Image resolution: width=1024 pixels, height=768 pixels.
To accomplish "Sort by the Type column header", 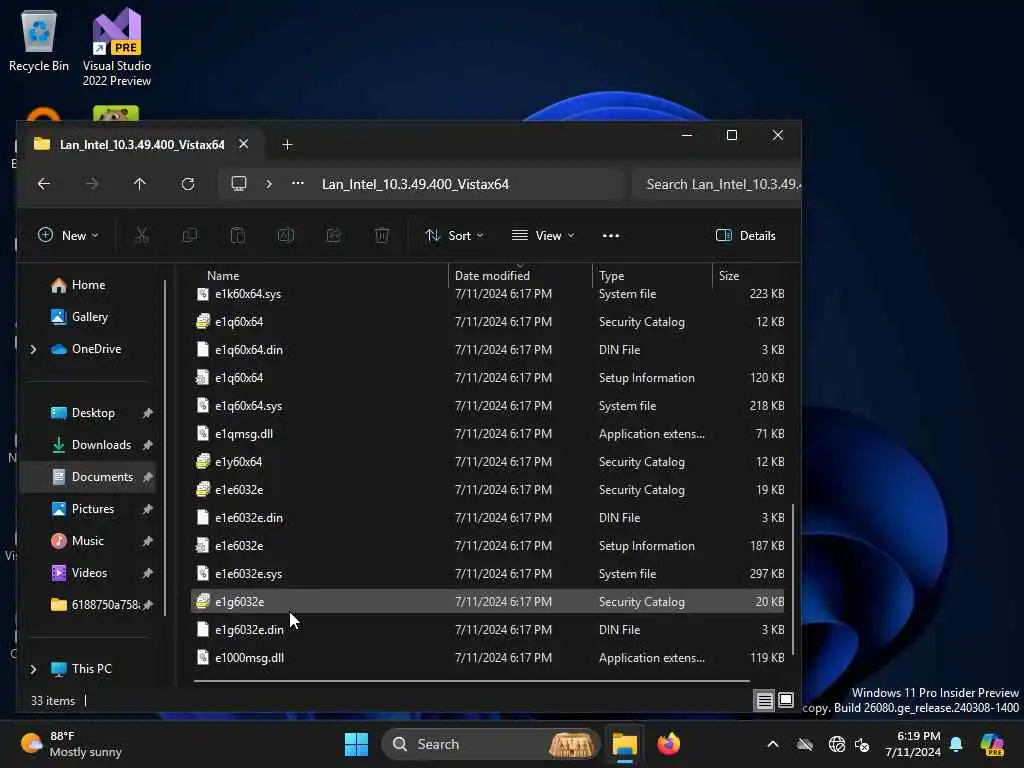I will 611,276.
